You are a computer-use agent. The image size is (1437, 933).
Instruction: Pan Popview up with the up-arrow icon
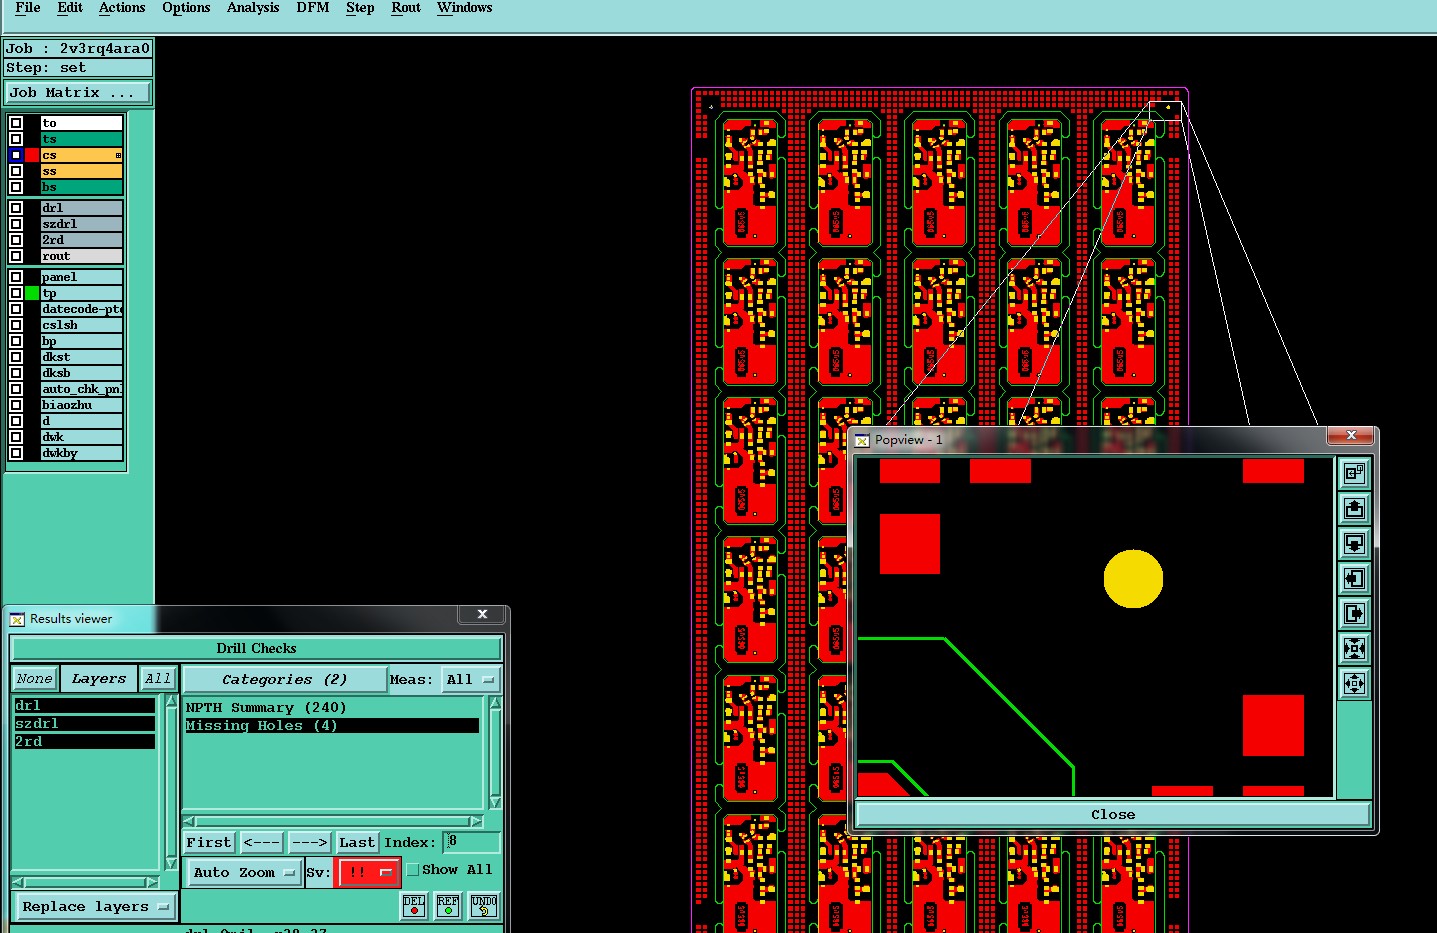coord(1354,508)
